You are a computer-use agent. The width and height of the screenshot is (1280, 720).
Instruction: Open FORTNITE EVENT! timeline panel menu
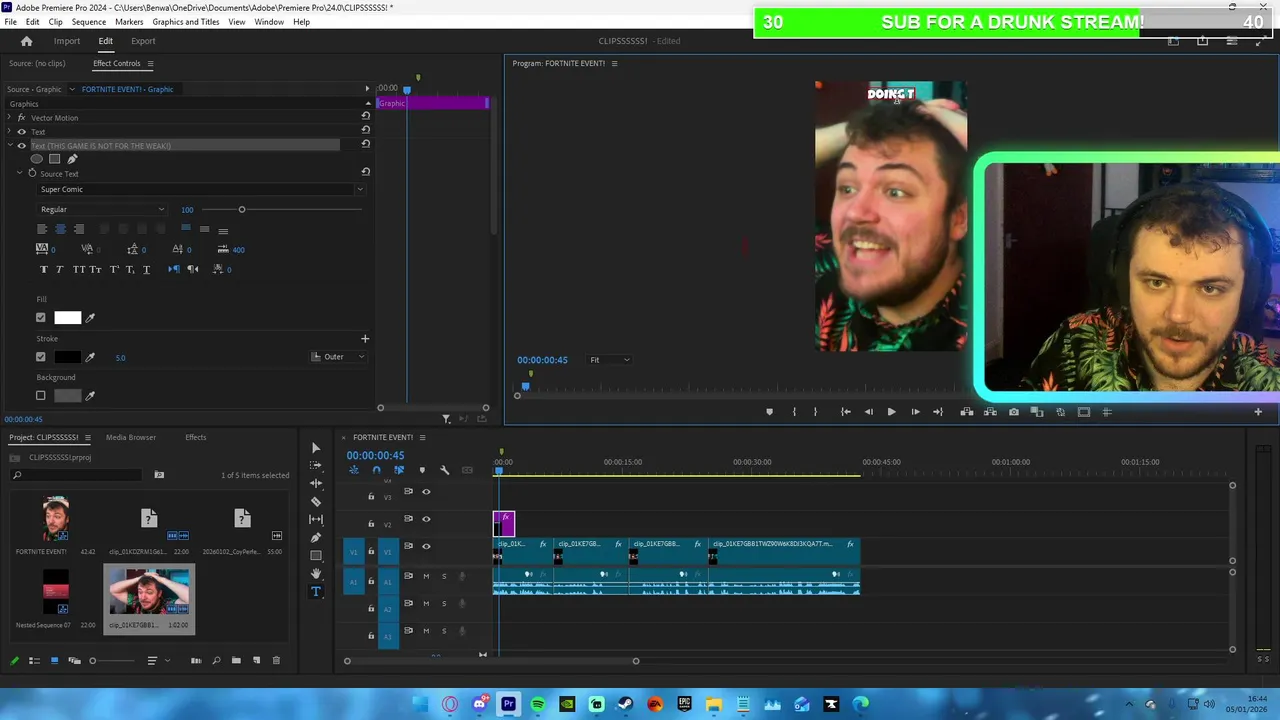point(422,437)
